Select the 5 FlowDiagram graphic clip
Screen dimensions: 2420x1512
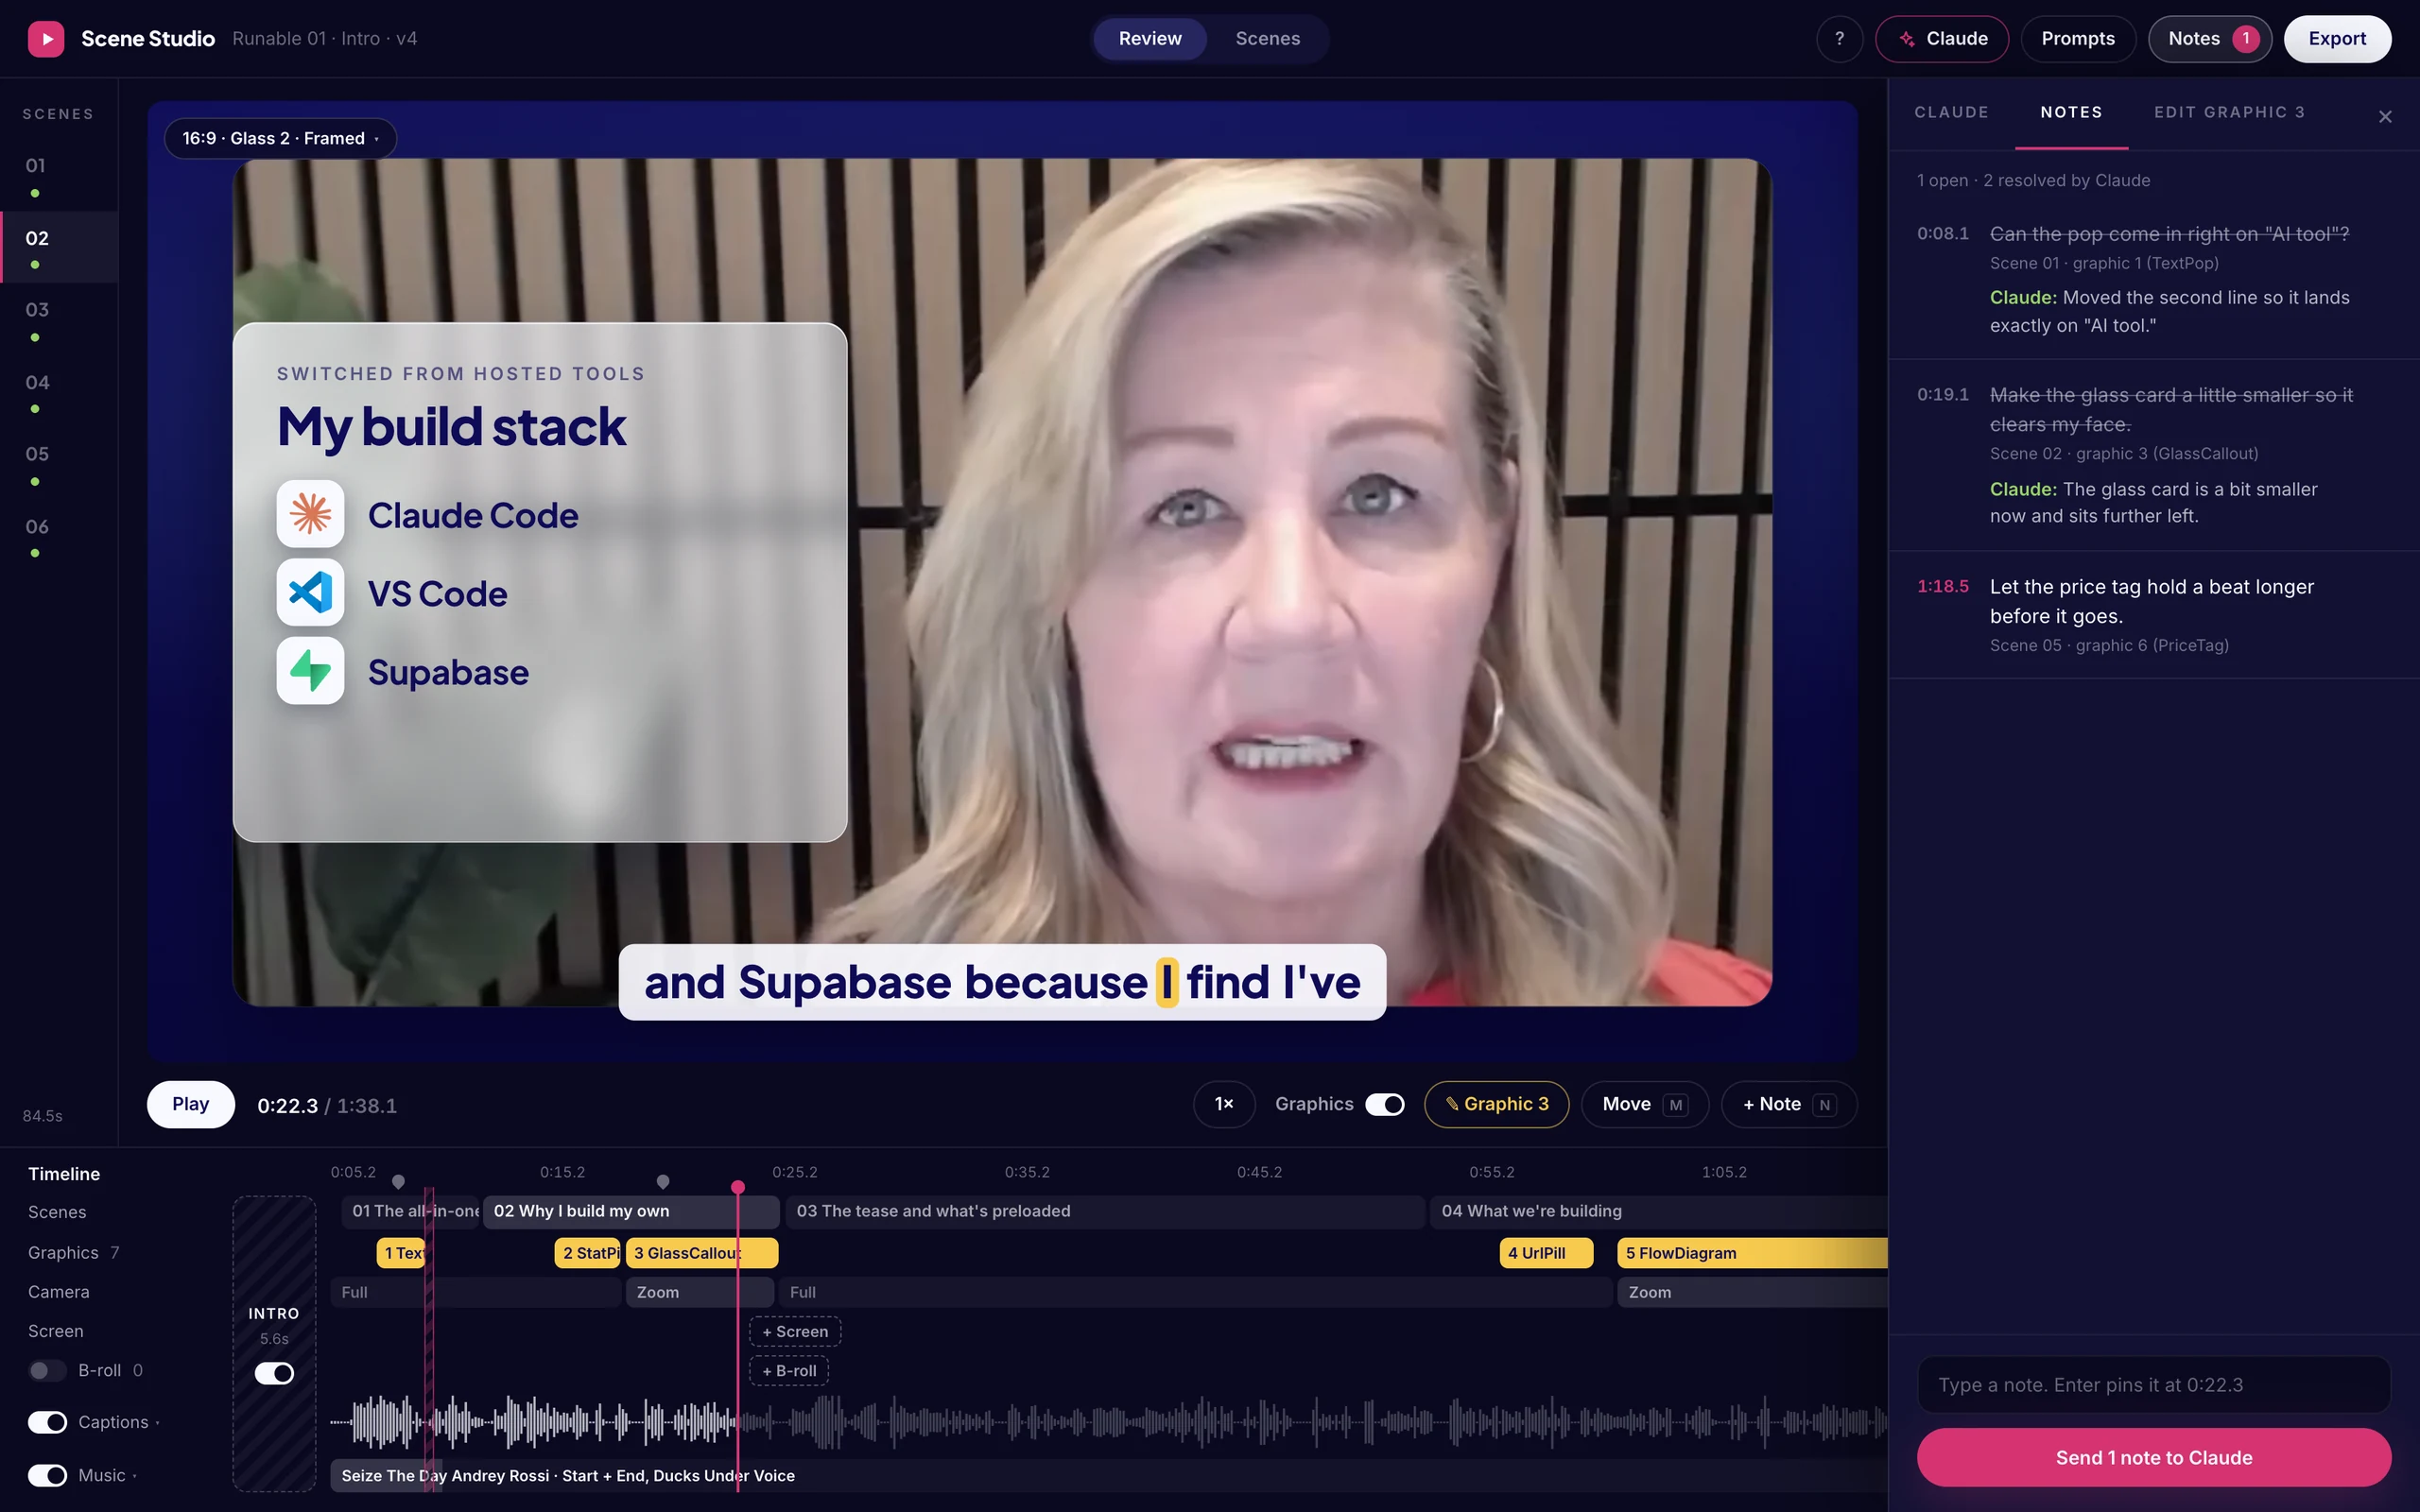[x=1752, y=1253]
